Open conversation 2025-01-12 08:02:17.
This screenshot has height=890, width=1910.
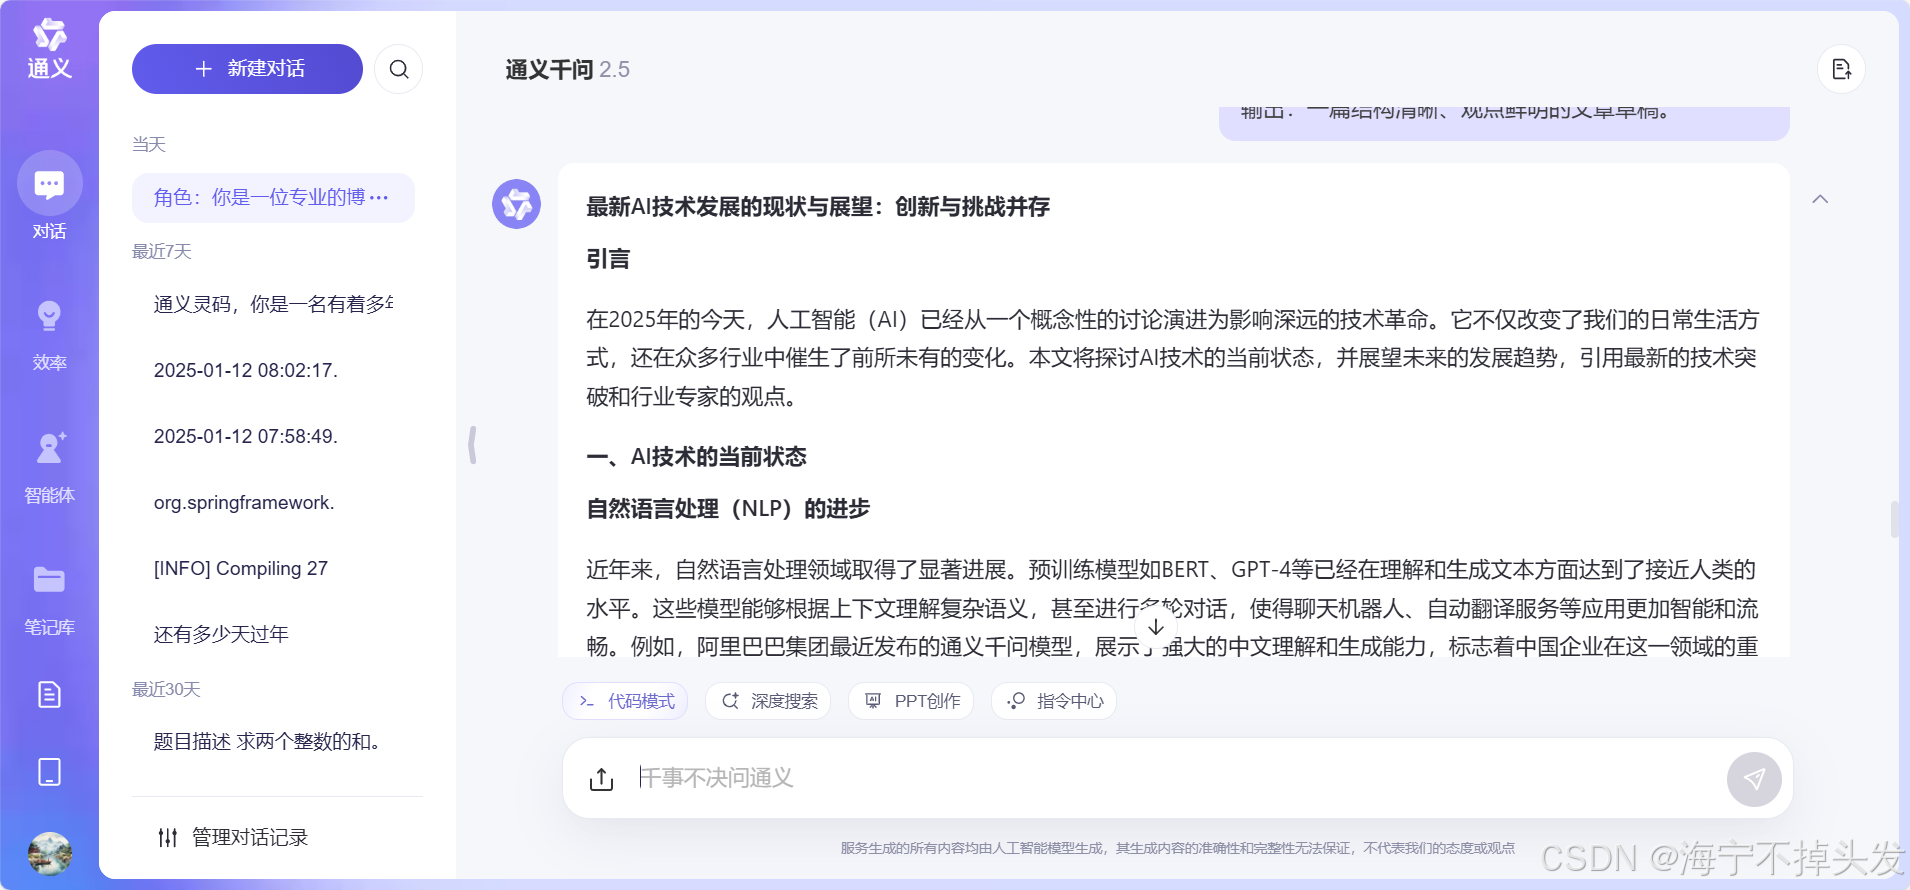click(x=273, y=370)
